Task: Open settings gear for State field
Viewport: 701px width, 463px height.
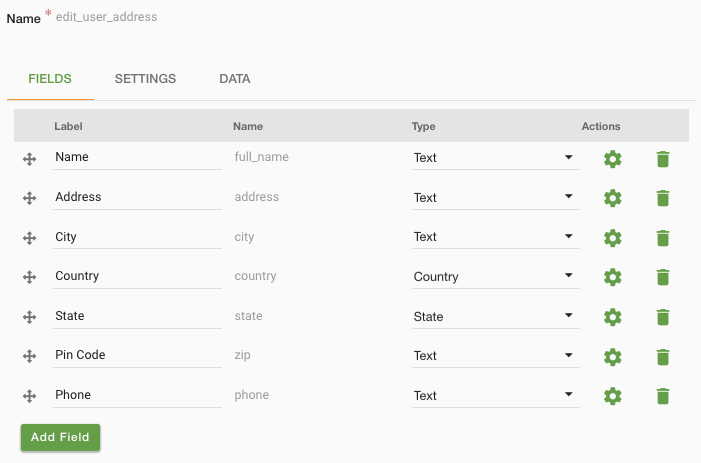Action: [x=612, y=317]
